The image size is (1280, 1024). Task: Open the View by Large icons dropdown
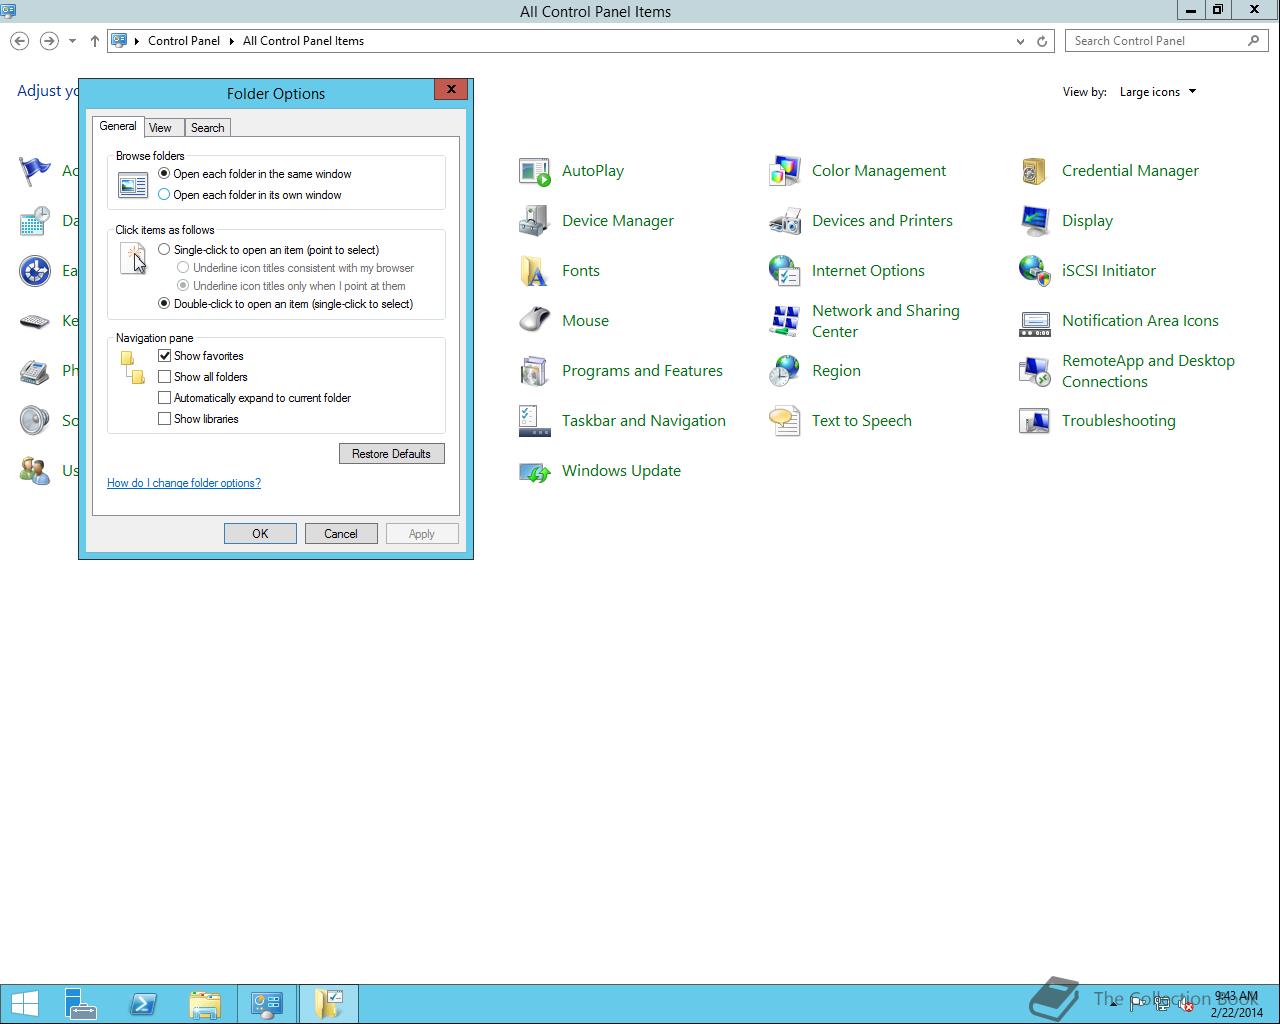point(1157,92)
